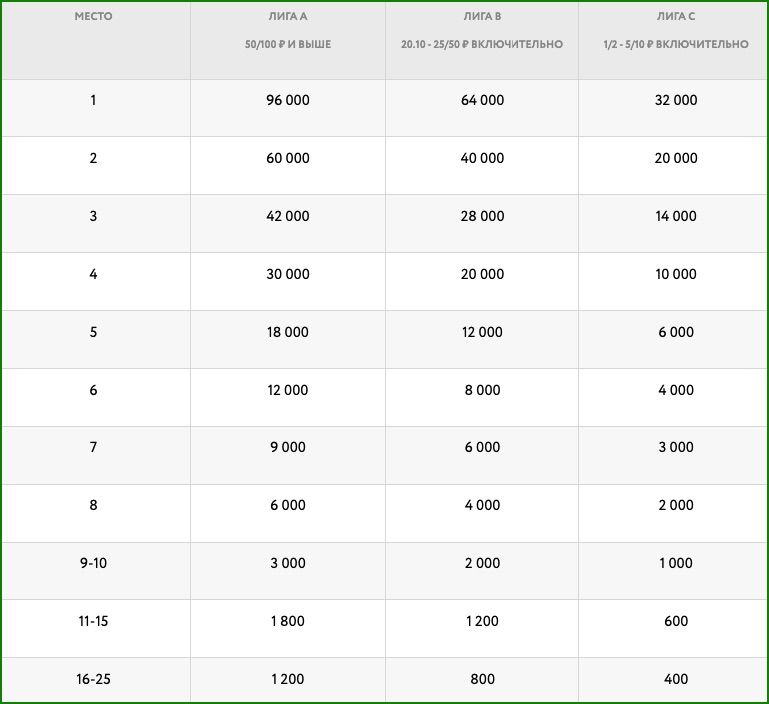Click the ЛИГА C column header
769x704 pixels.
676,17
